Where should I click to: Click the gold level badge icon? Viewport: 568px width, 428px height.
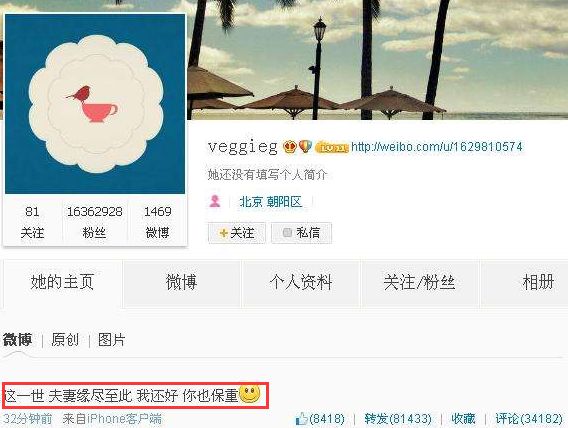coord(331,147)
